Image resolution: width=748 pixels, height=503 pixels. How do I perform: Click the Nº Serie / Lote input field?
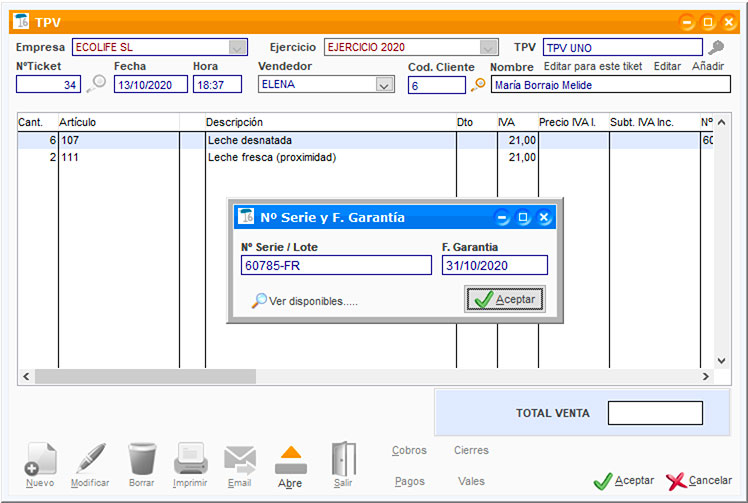pos(336,265)
